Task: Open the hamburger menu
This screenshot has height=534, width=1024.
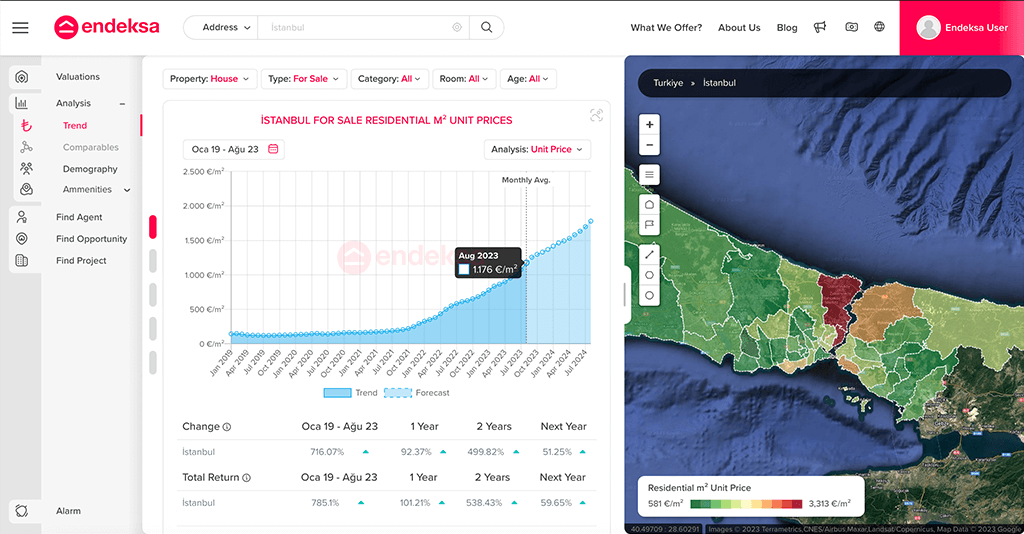Action: point(20,28)
